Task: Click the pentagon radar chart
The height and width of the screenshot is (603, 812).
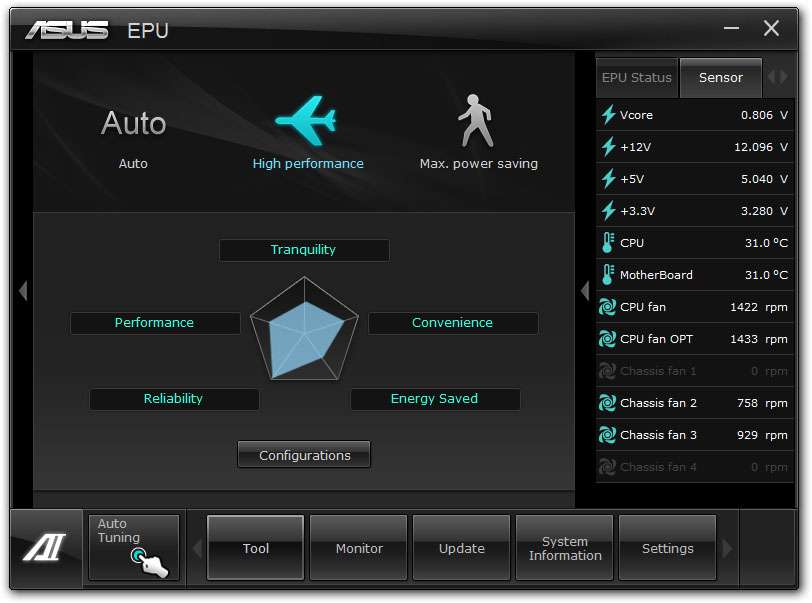Action: 304,329
